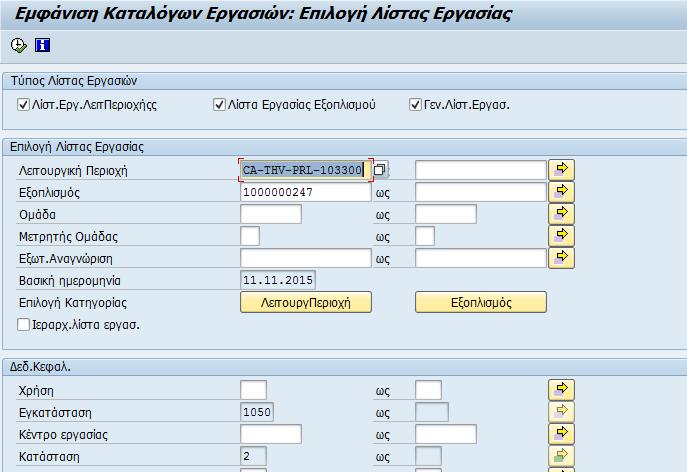This screenshot has height=472, width=687.
Task: Open multiple selection for Μετρητής Ομάδας
Action: pos(561,236)
